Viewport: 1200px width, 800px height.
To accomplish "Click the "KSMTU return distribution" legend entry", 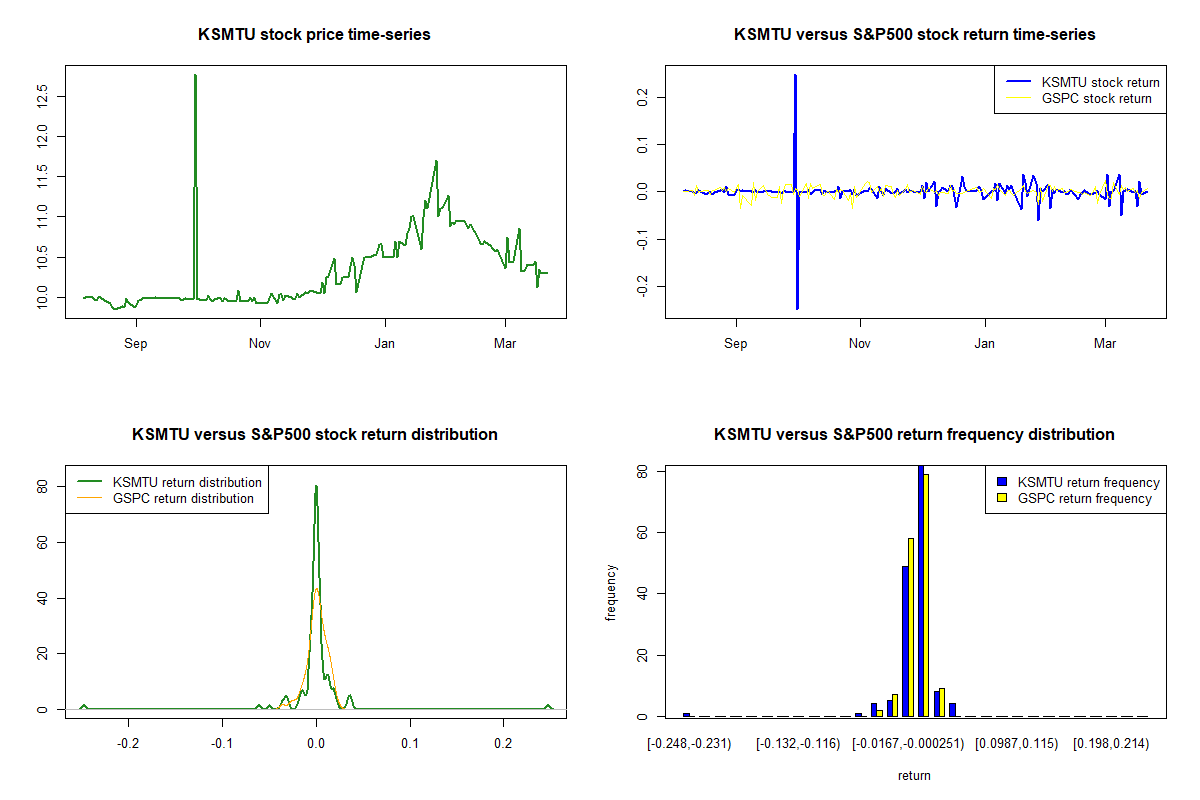I will (187, 482).
